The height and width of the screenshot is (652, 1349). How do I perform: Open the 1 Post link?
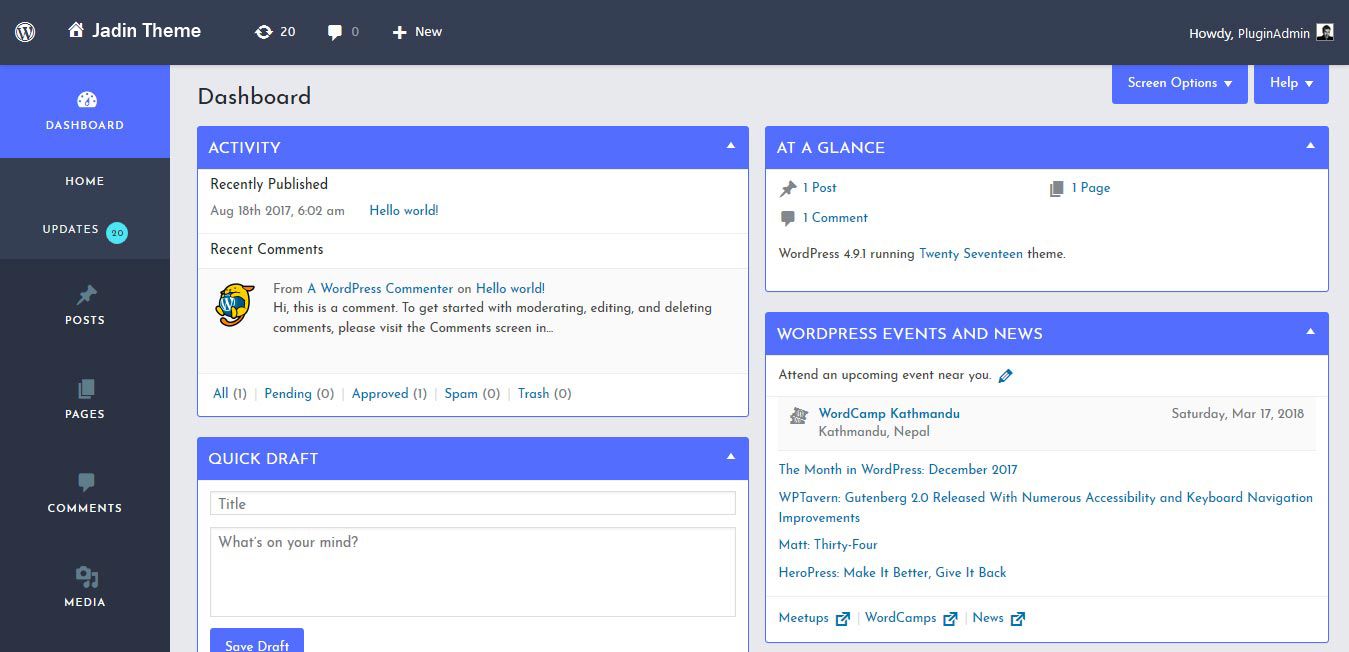point(820,188)
